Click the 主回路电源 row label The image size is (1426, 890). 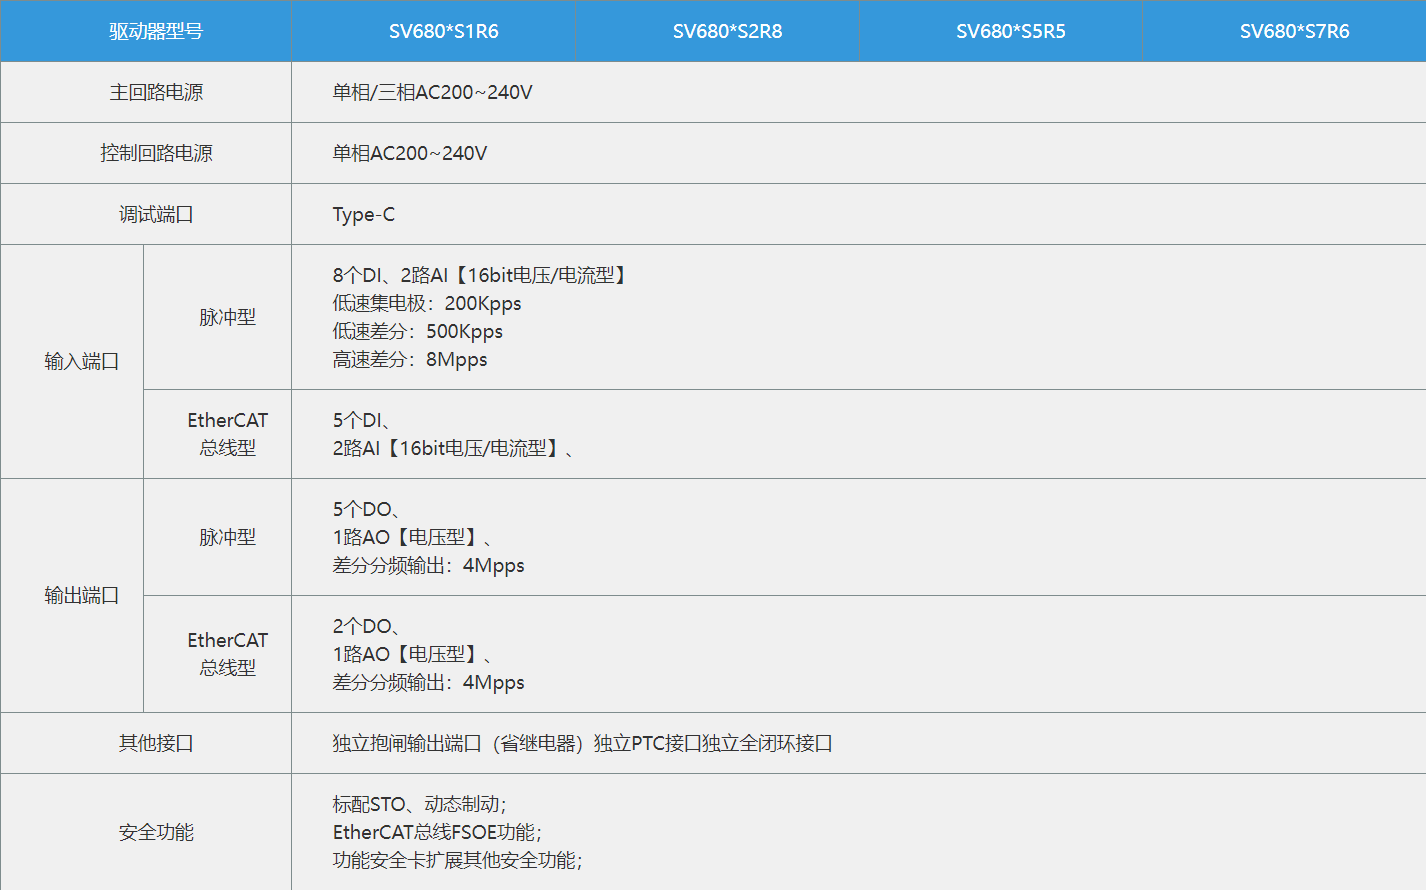pos(156,92)
